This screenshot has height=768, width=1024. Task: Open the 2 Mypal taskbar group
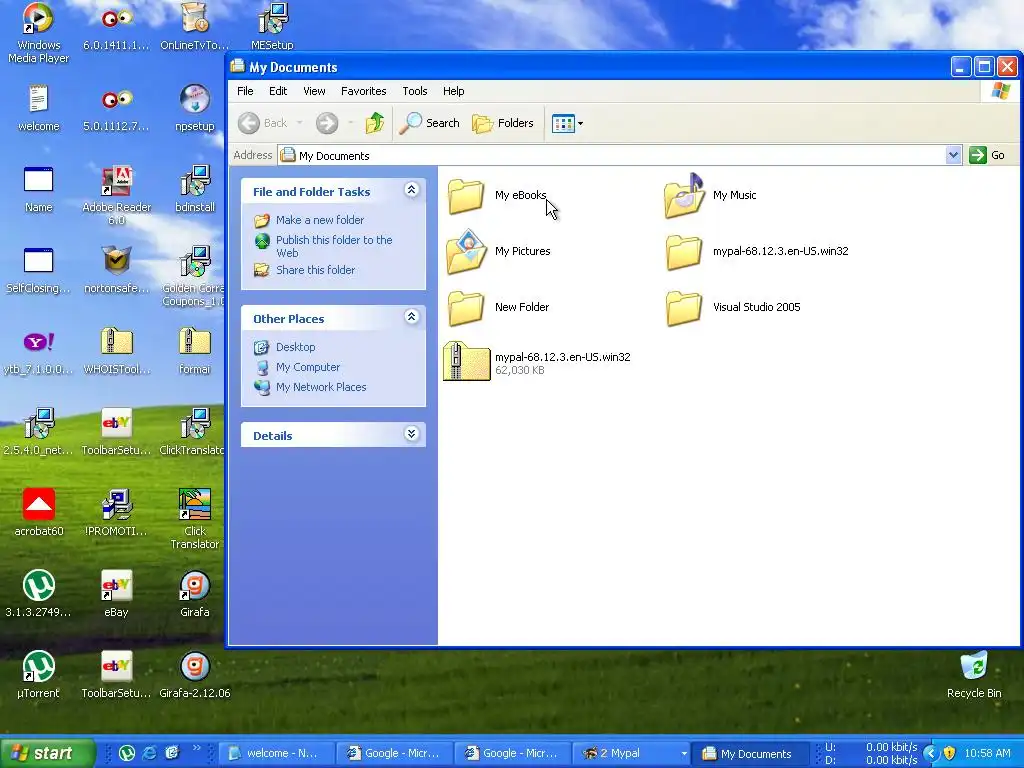click(x=631, y=754)
